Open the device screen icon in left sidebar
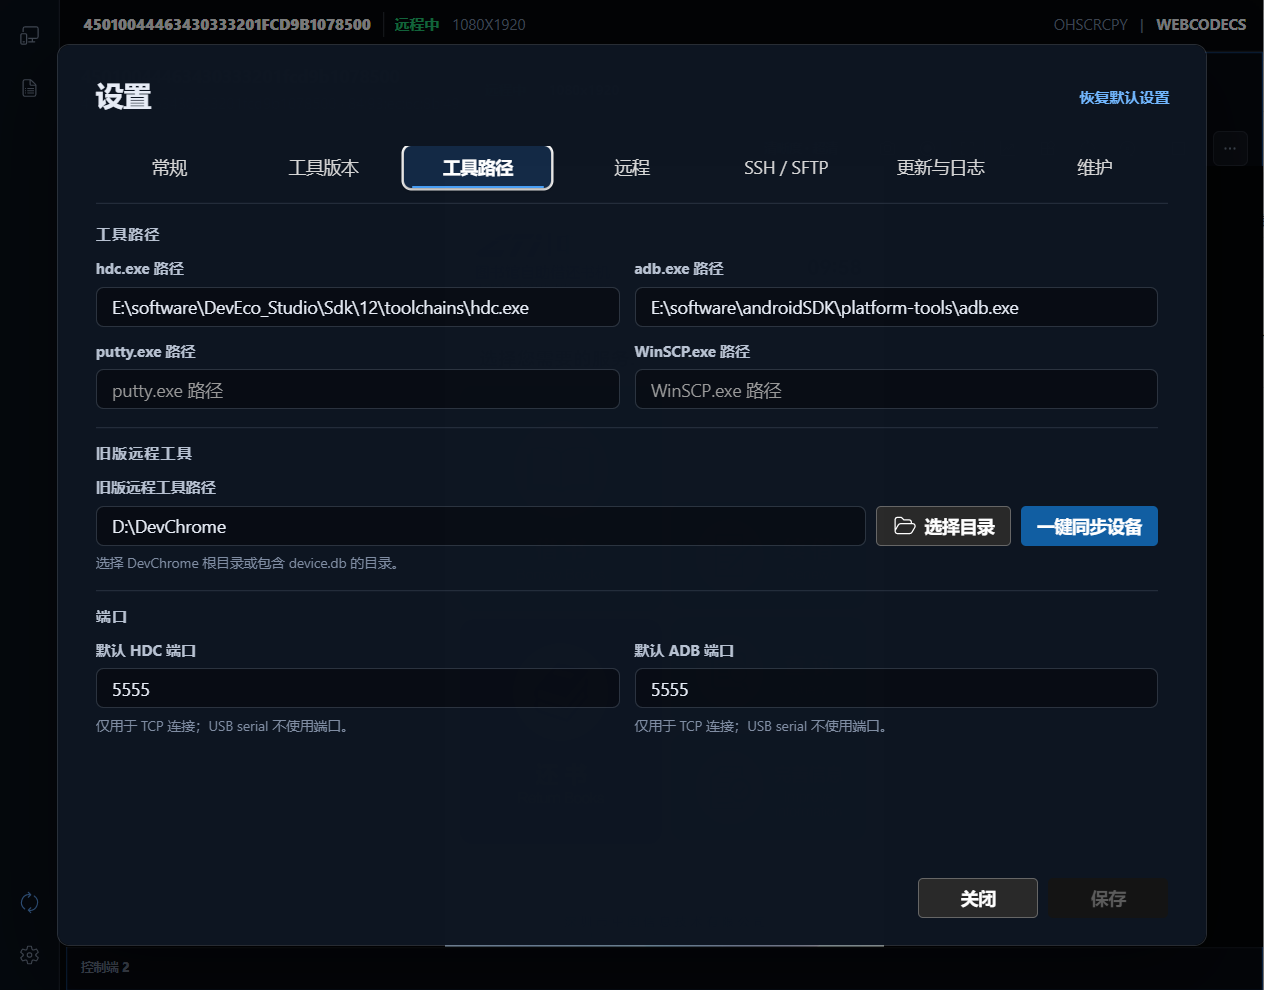This screenshot has height=990, width=1264. pos(30,36)
